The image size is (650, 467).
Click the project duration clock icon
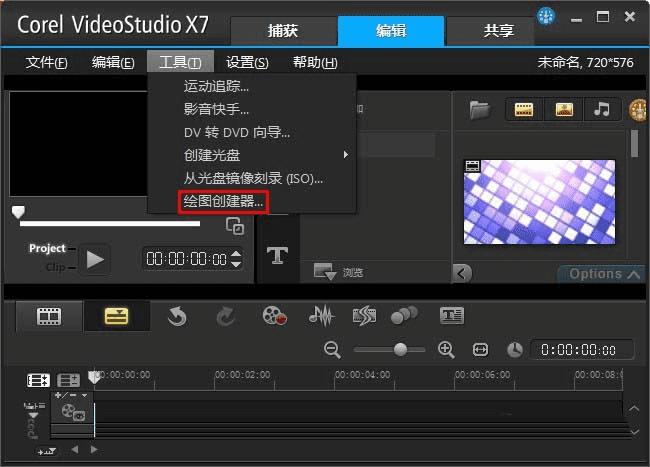pos(514,350)
